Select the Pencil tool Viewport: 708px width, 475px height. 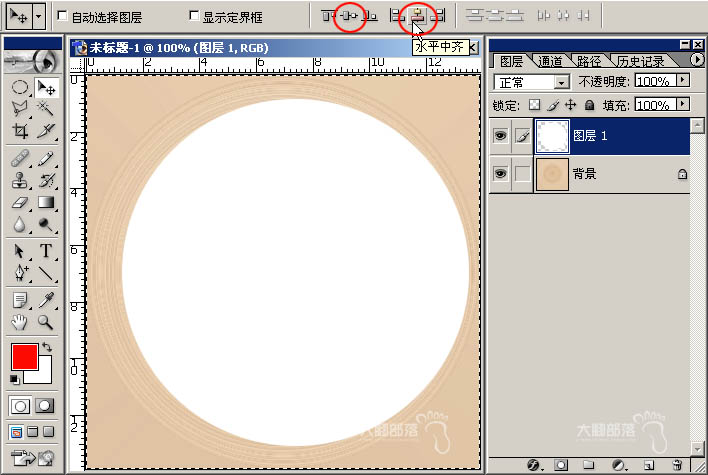coord(46,159)
